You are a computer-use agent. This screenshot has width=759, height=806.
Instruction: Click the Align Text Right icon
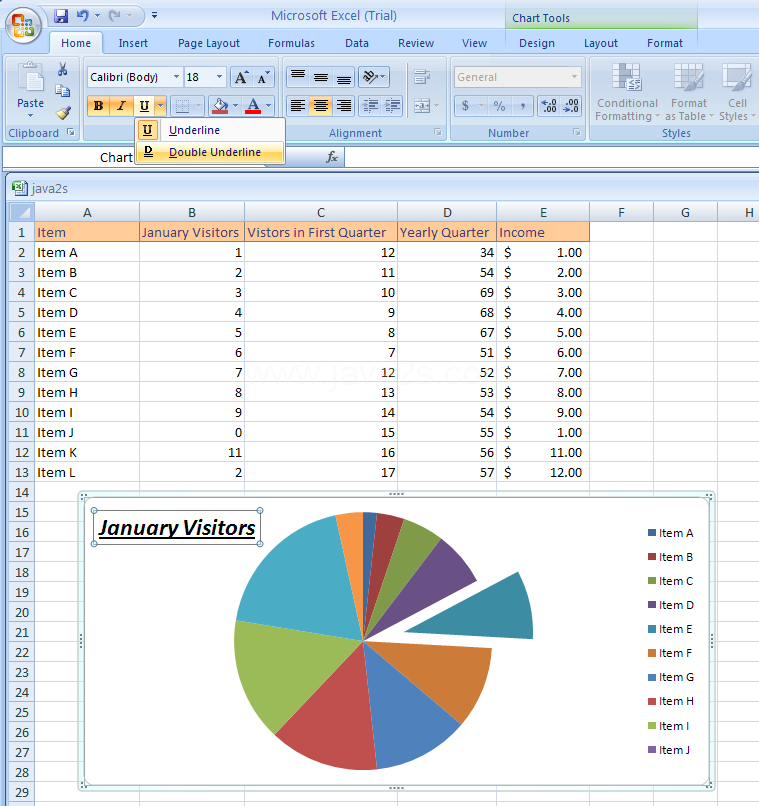343,106
